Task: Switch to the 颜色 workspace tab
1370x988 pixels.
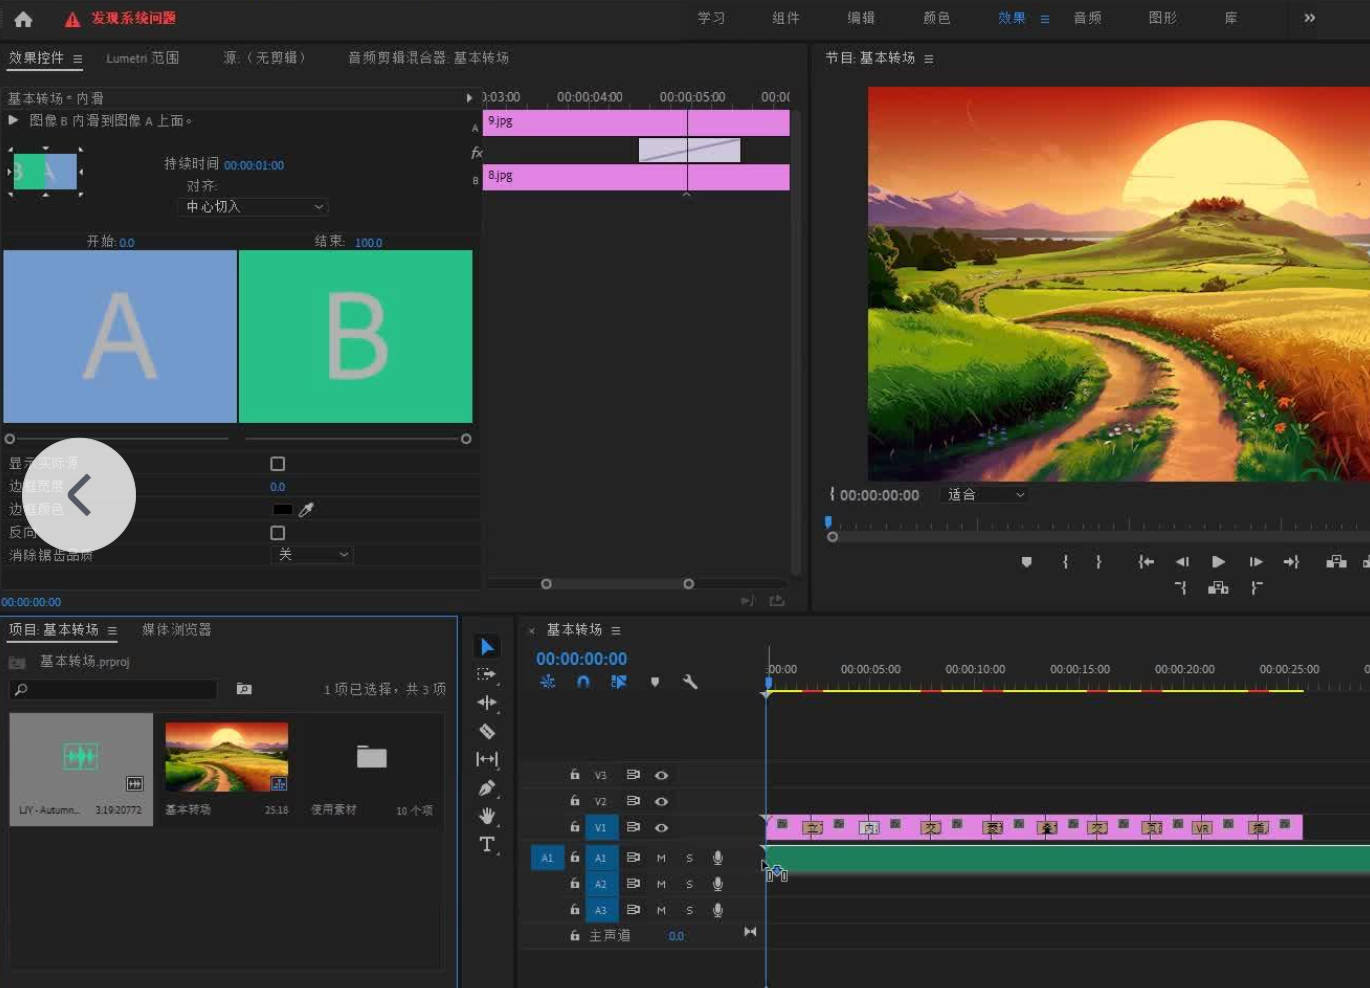Action: click(x=936, y=18)
